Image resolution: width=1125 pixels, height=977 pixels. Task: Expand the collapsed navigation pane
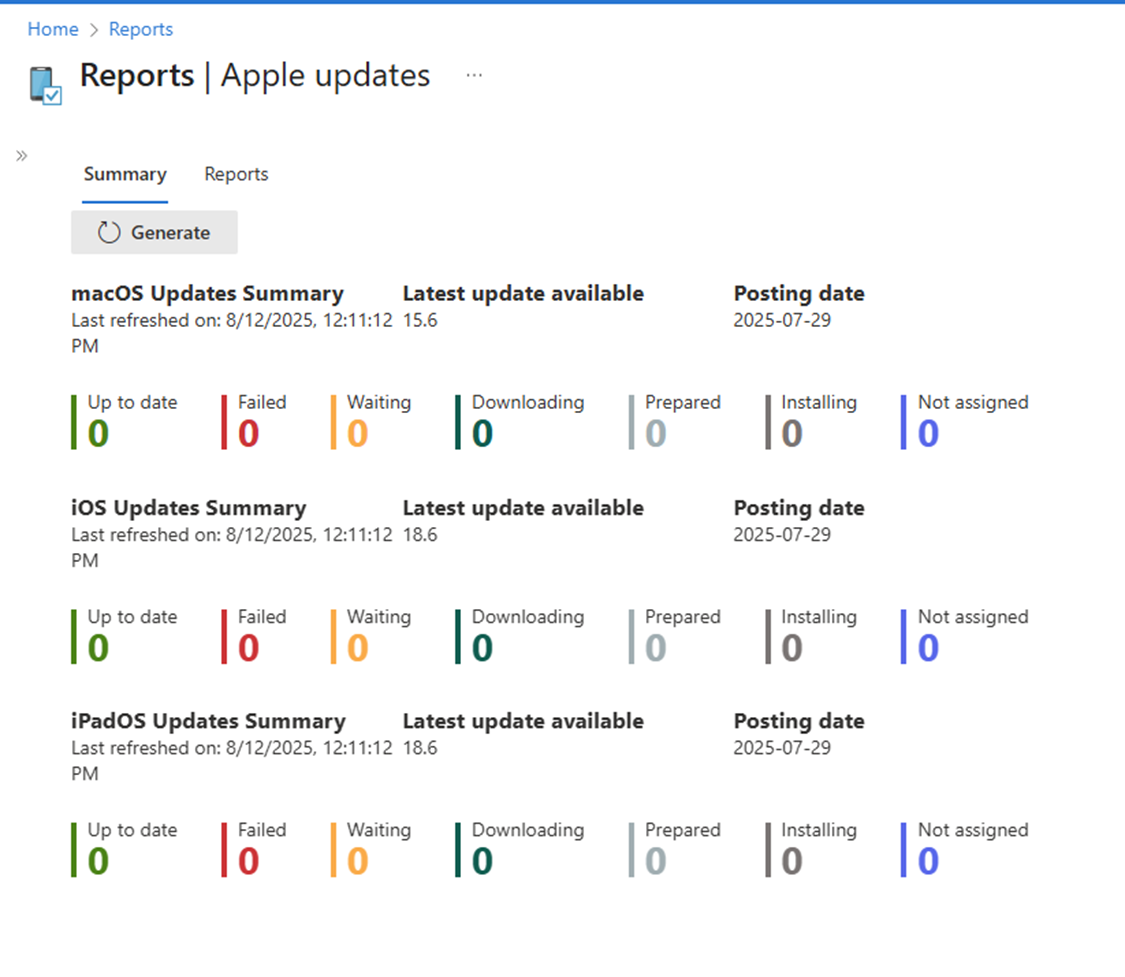point(20,155)
